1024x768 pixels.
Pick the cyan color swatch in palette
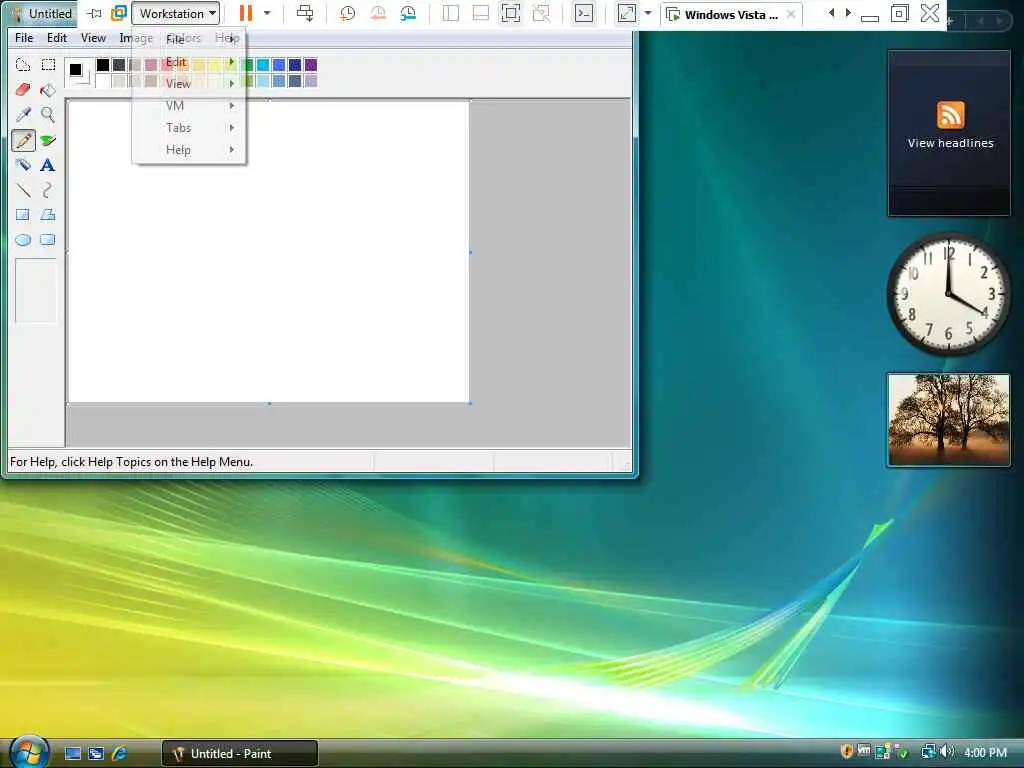(x=263, y=65)
